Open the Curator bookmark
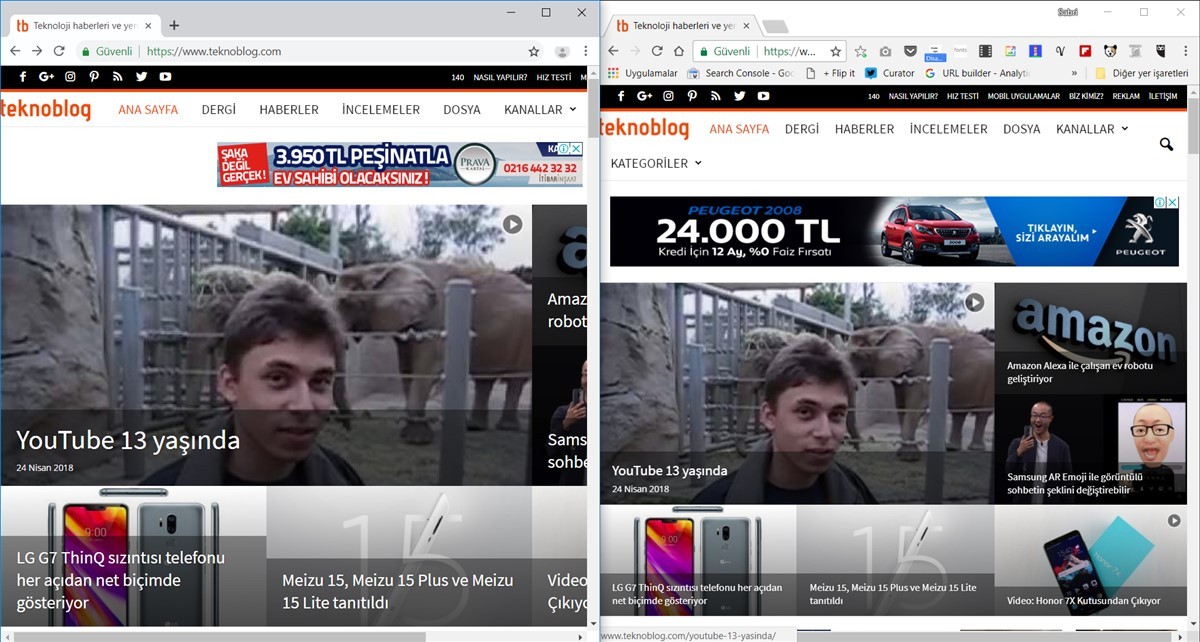This screenshot has height=642, width=1200. 890,73
